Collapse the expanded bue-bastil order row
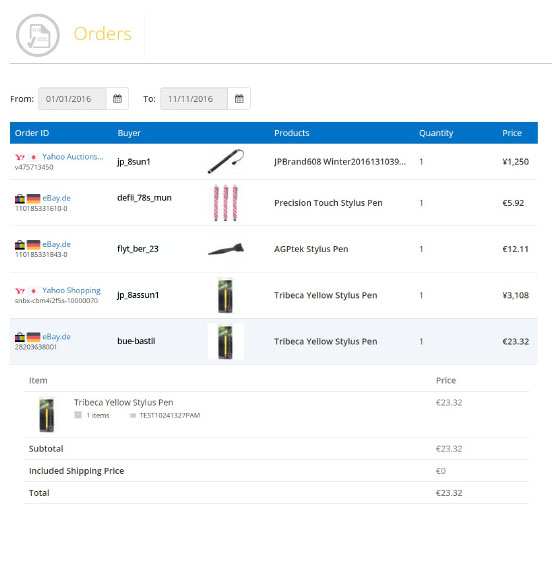552x572 pixels. 274,341
